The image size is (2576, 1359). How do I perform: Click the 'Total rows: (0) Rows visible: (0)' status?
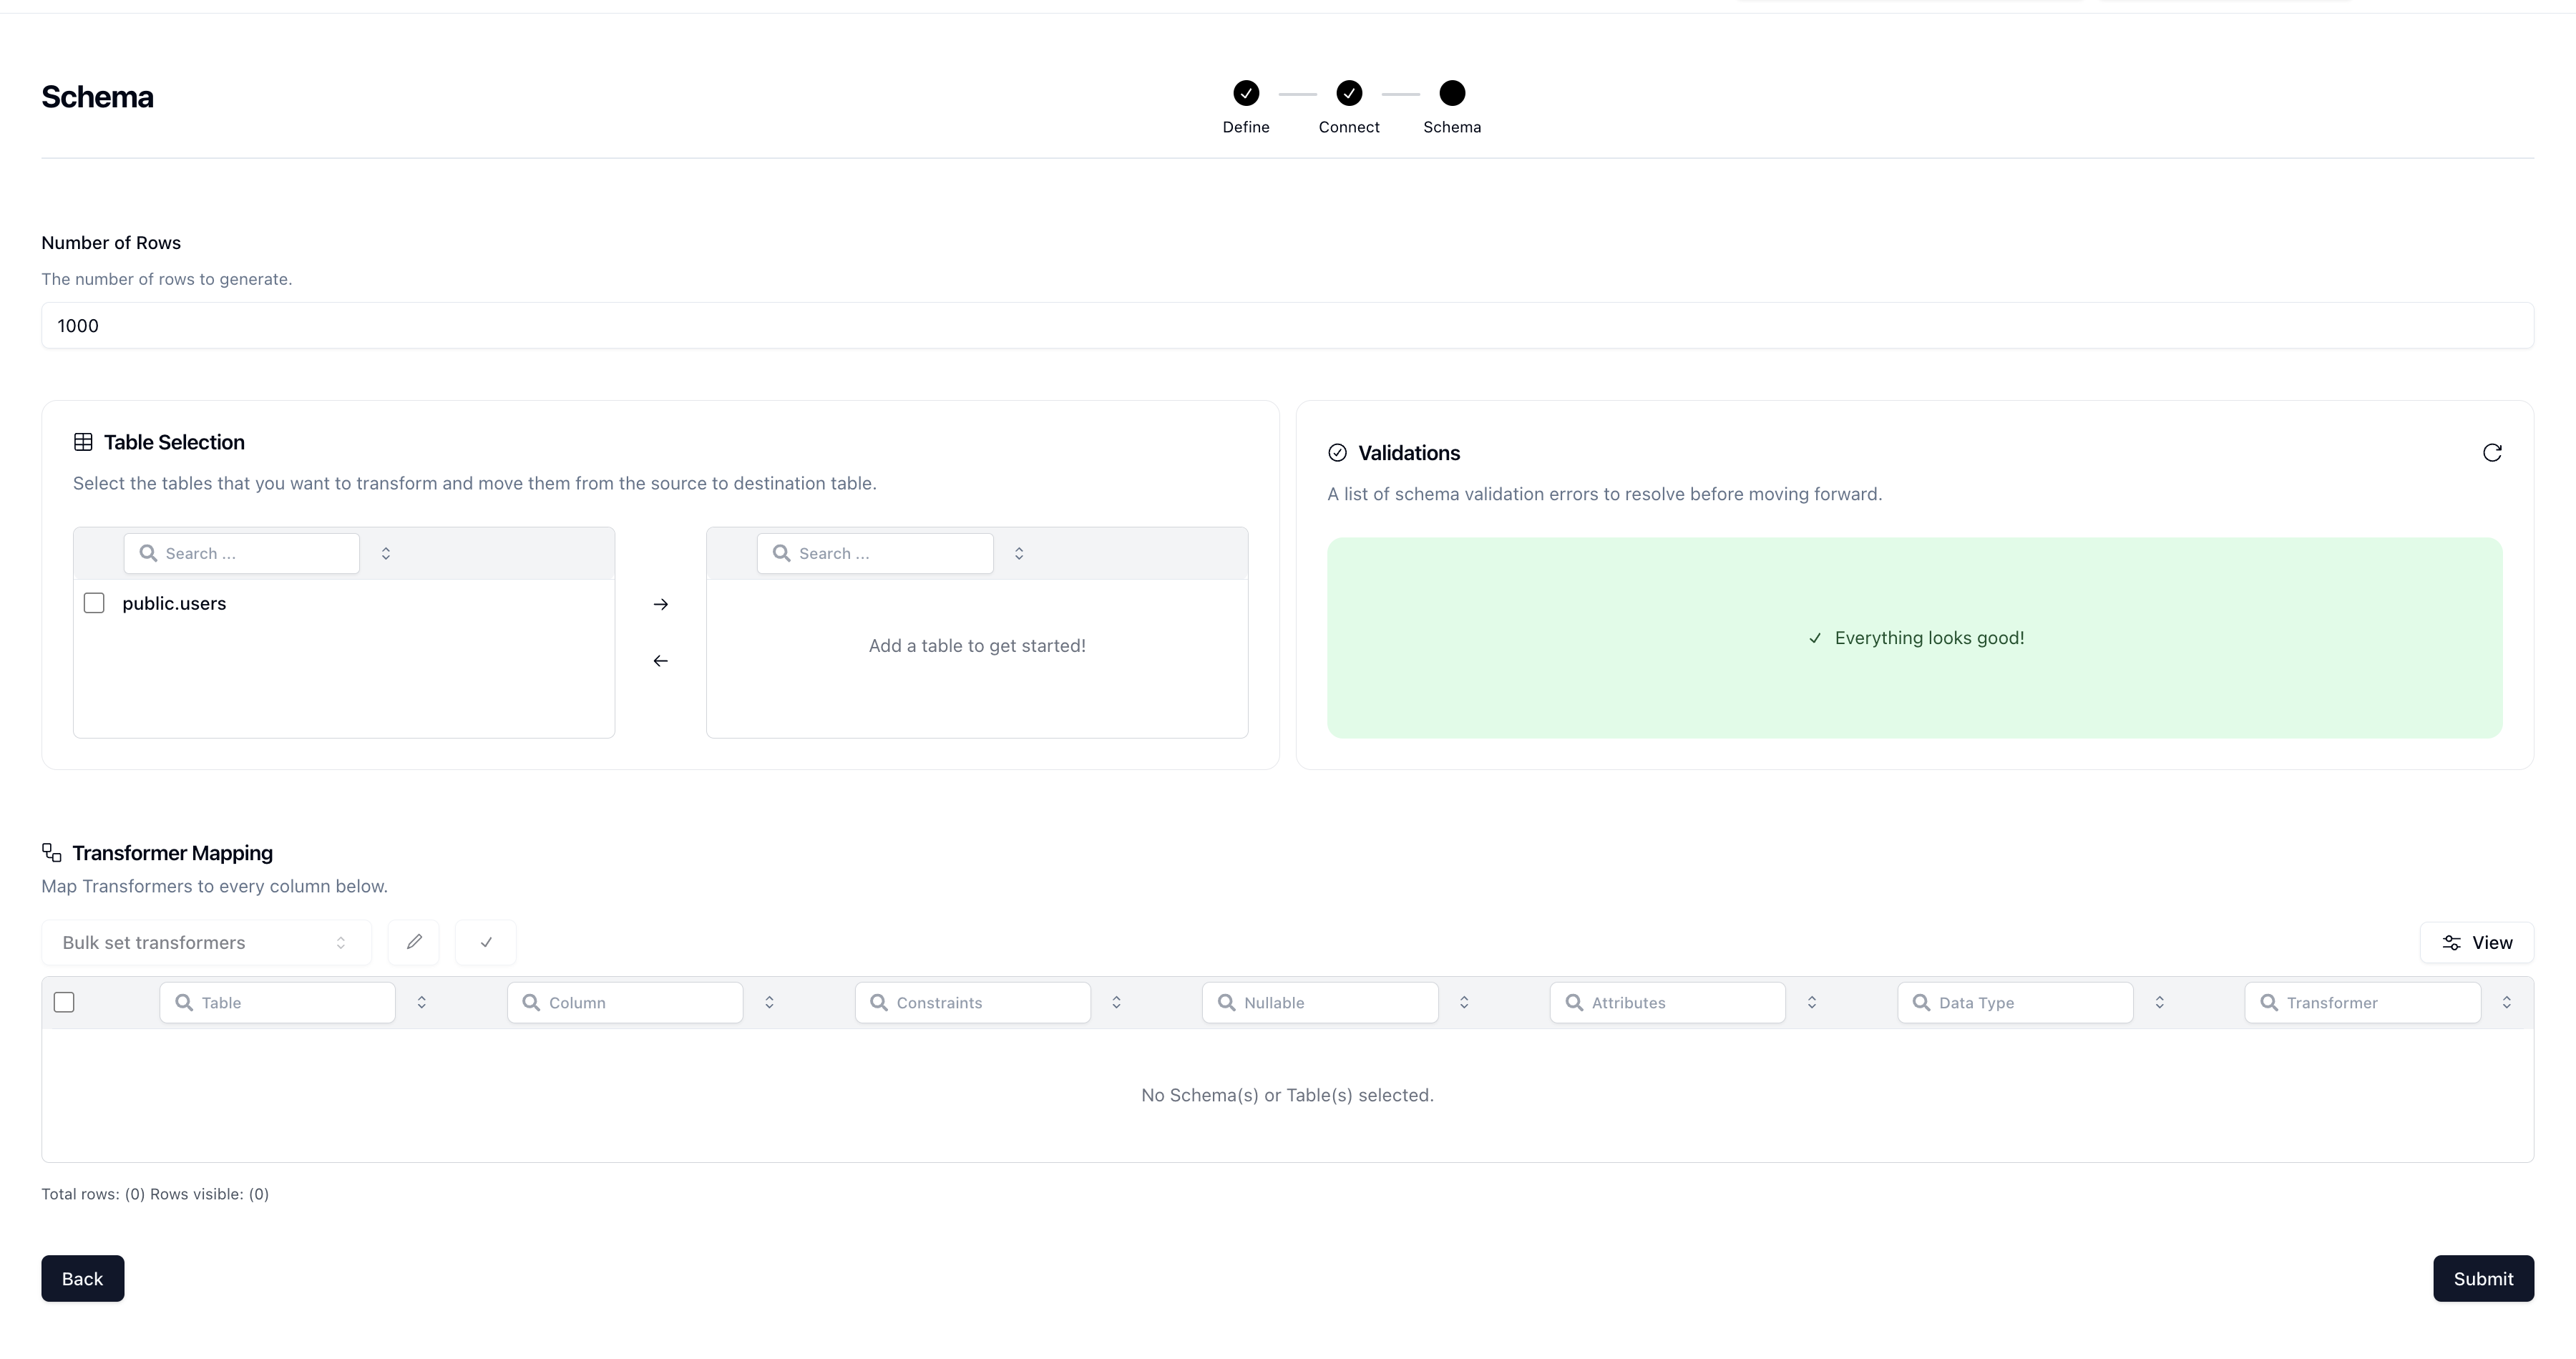[x=155, y=1194]
